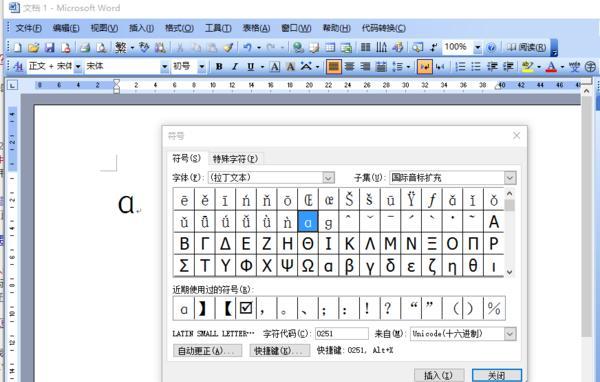
Task: Set line spacing with toolbar icon
Action: pyautogui.click(x=398, y=67)
